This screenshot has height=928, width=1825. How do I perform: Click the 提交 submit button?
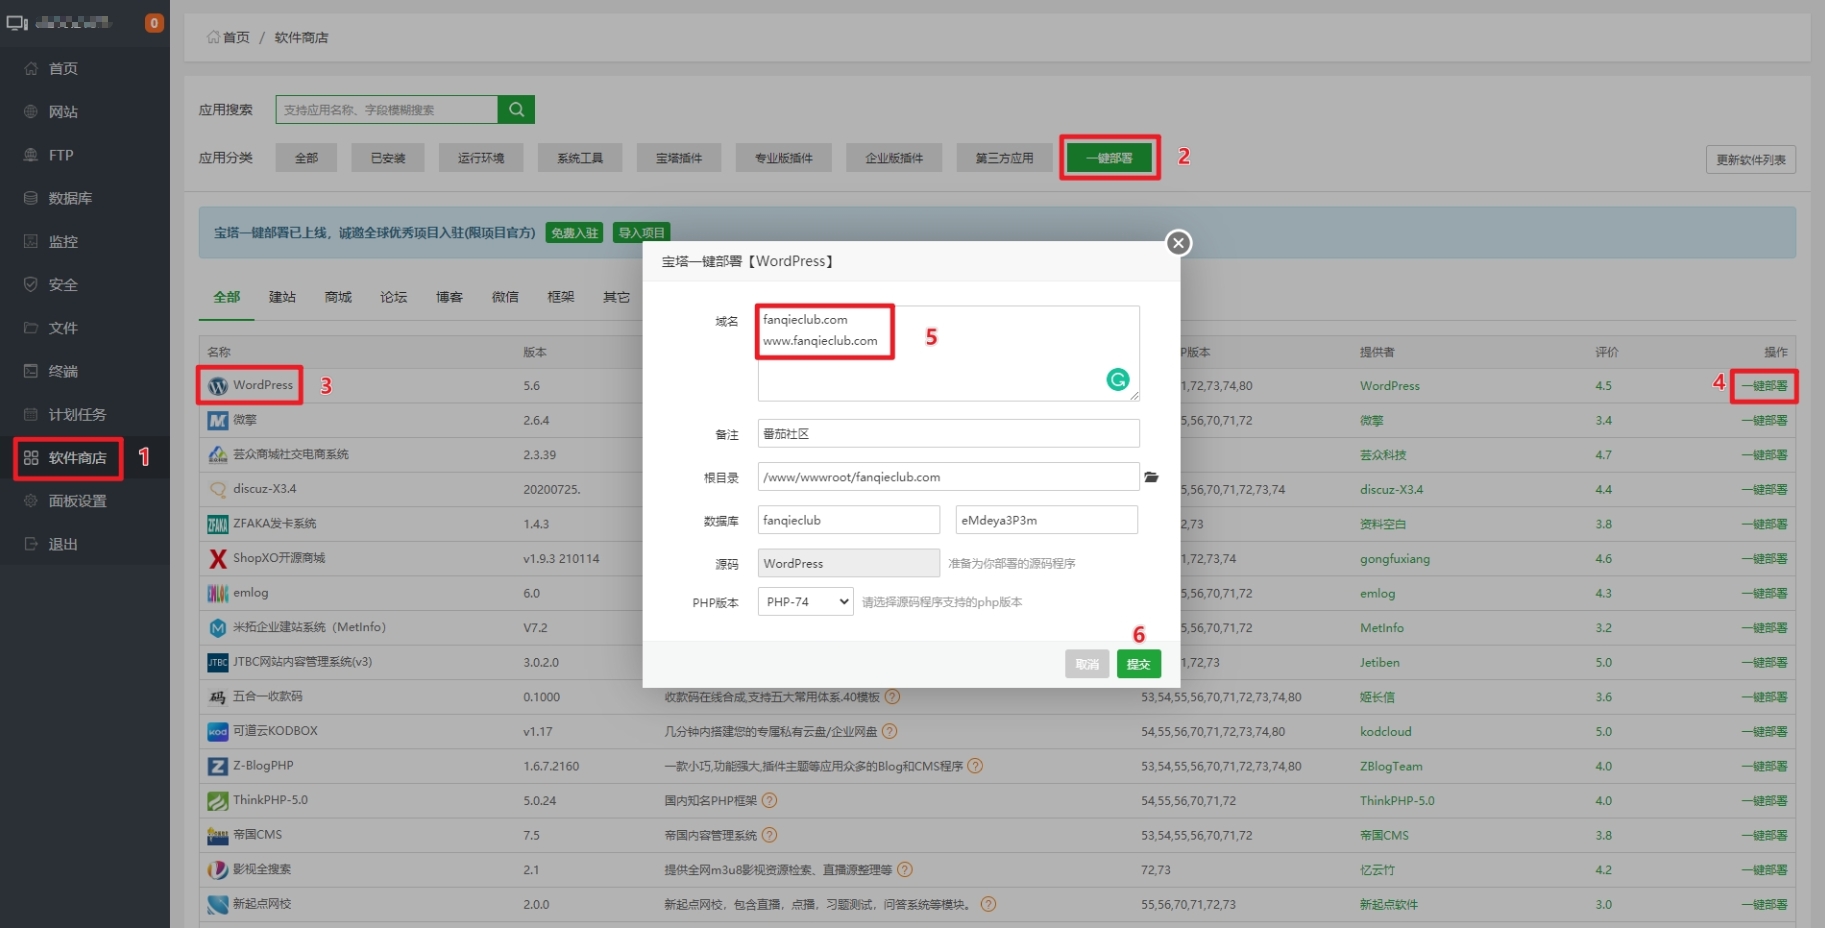pos(1138,663)
